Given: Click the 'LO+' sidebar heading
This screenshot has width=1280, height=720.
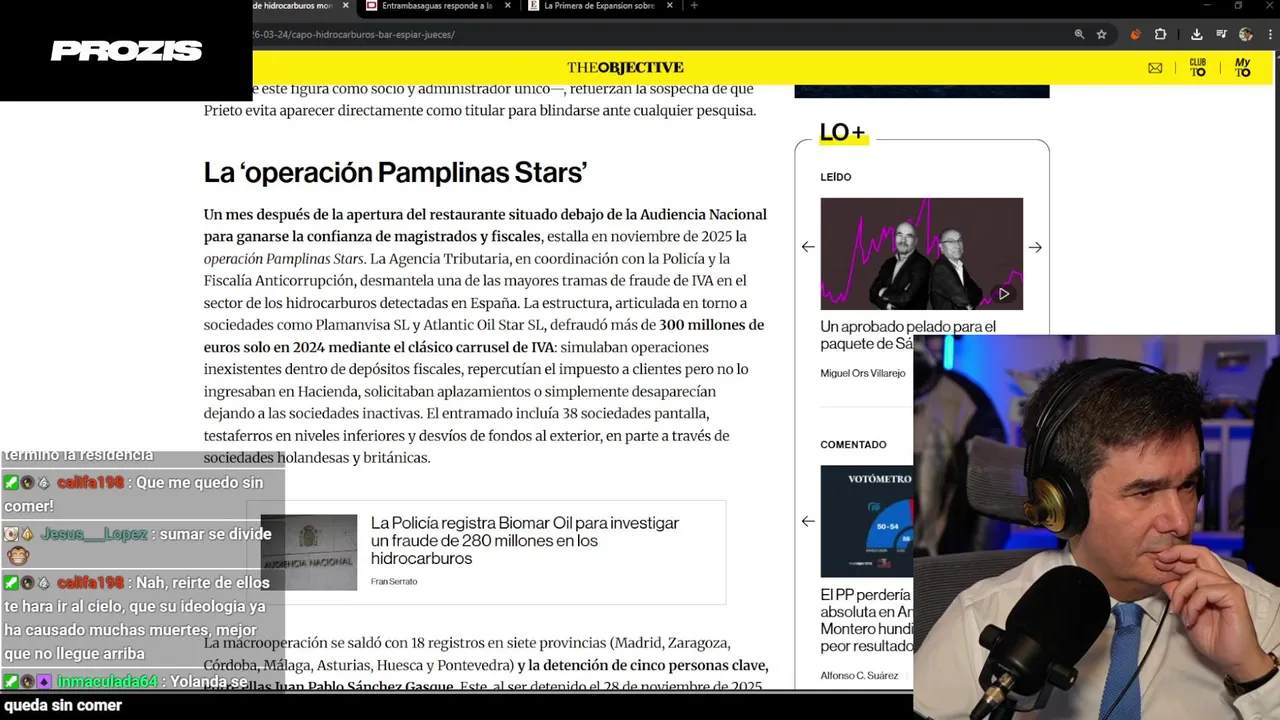Looking at the screenshot, I should (x=842, y=132).
